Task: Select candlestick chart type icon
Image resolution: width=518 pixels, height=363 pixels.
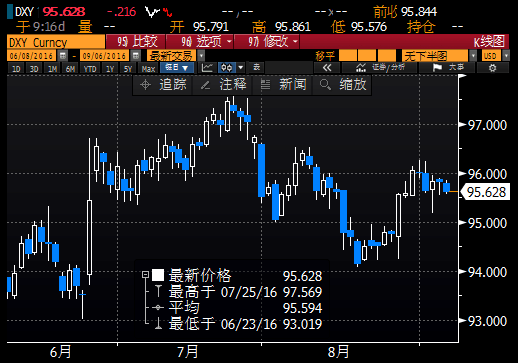Action: pyautogui.click(x=227, y=68)
